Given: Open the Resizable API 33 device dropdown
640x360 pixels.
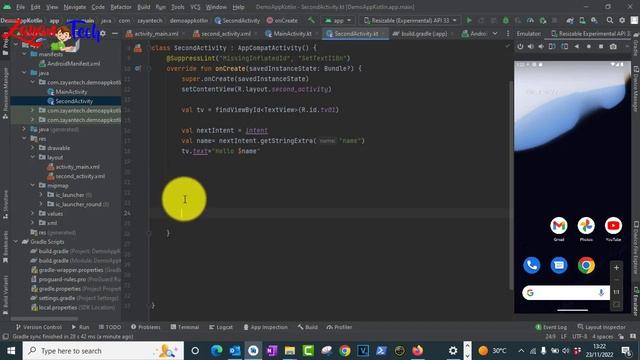Looking at the screenshot, I should pyautogui.click(x=410, y=20).
